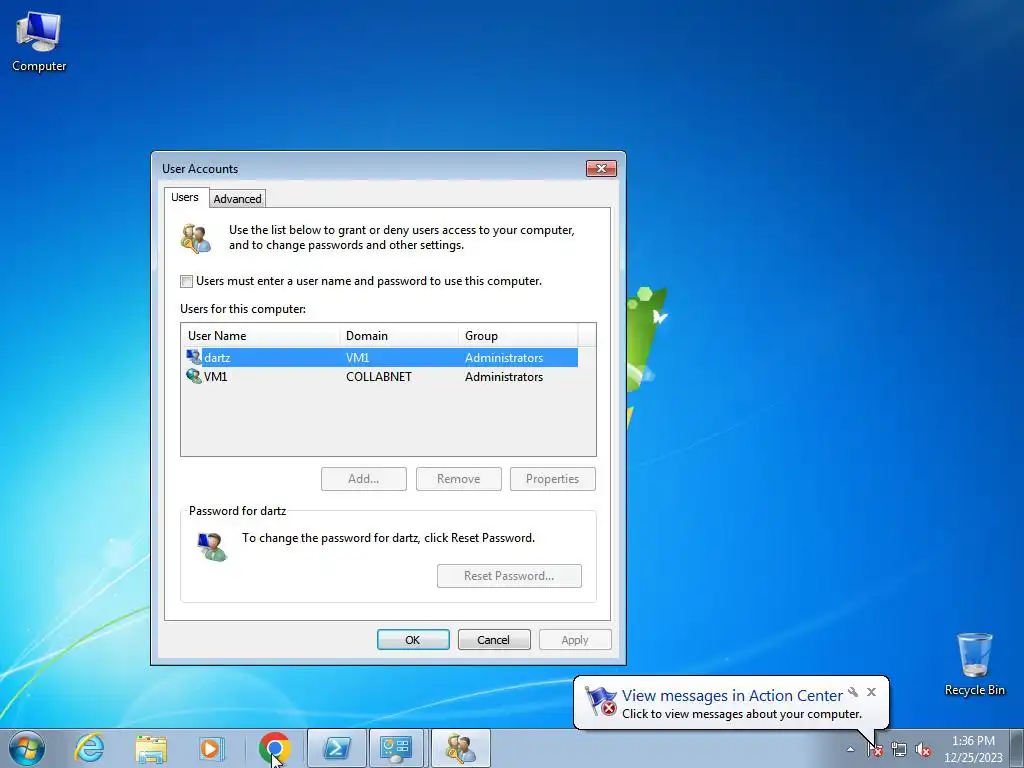Dismiss the Action Center balloon notification

[x=871, y=692]
